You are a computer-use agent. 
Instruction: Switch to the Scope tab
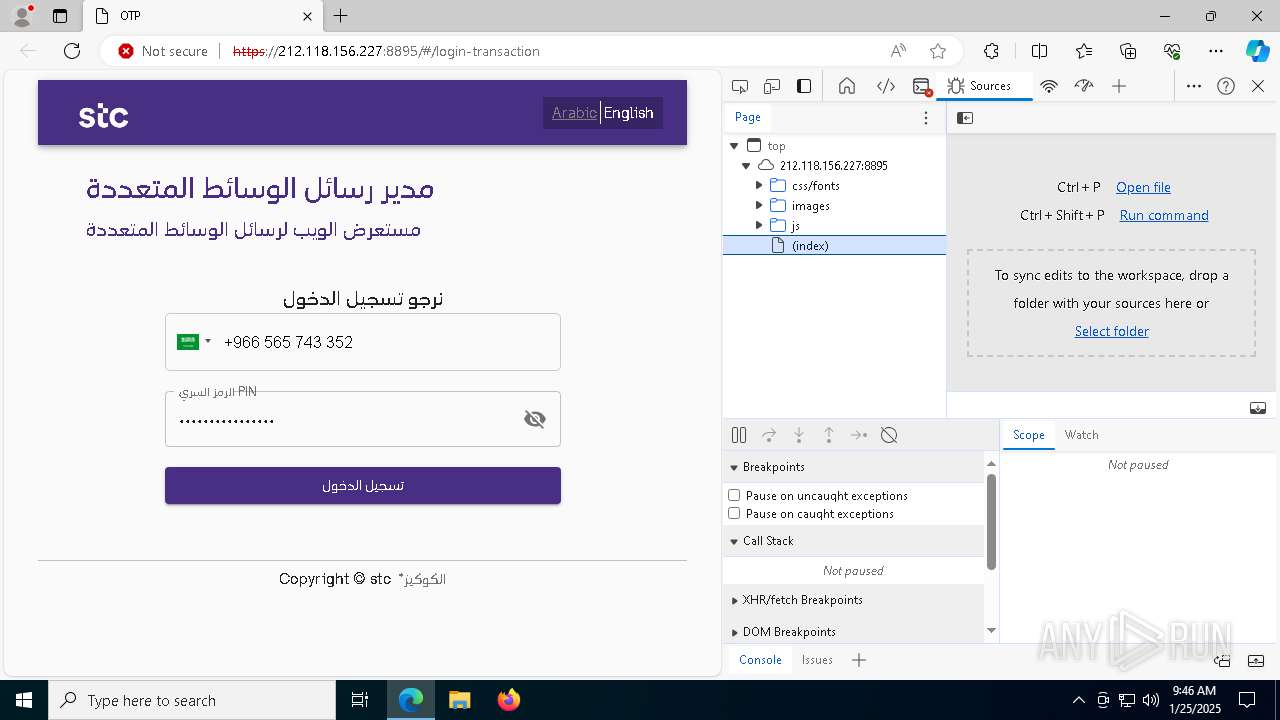[1028, 435]
